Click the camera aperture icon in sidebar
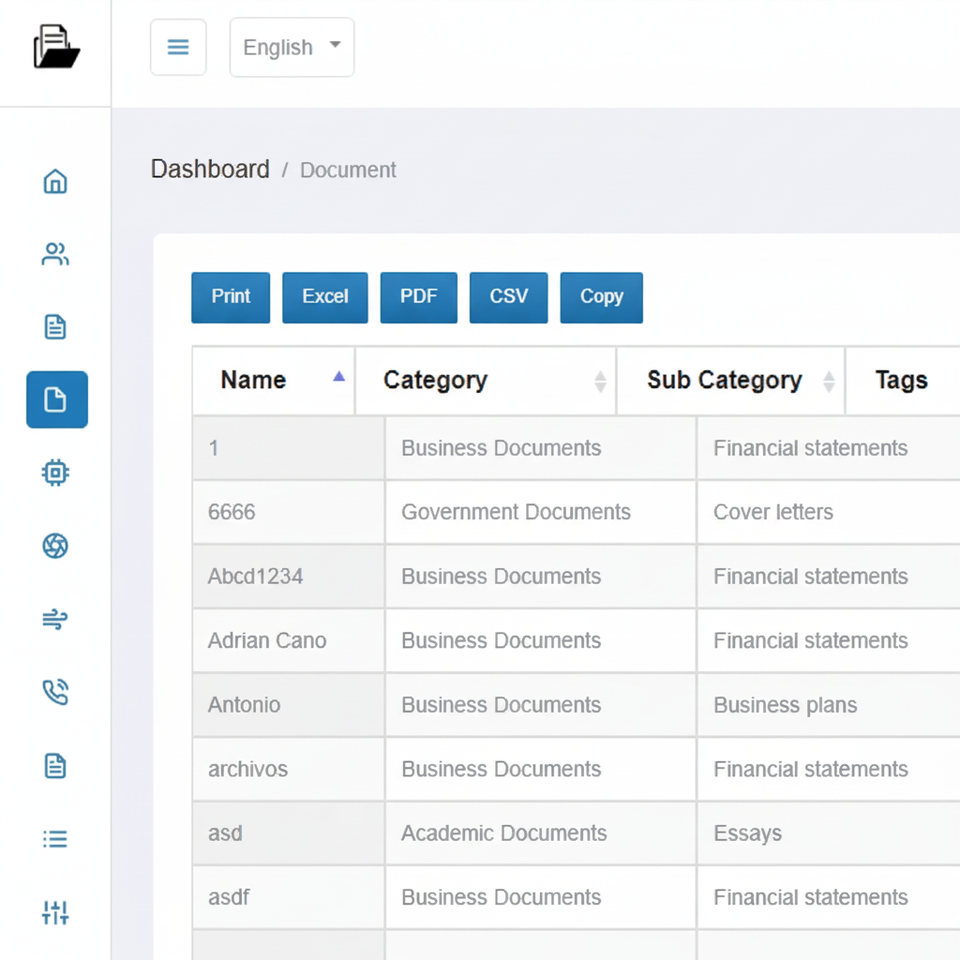This screenshot has width=960, height=960. point(55,546)
